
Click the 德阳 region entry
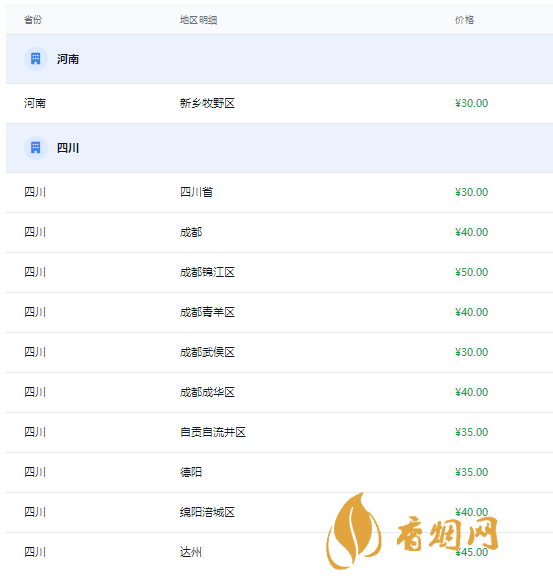pyautogui.click(x=191, y=472)
